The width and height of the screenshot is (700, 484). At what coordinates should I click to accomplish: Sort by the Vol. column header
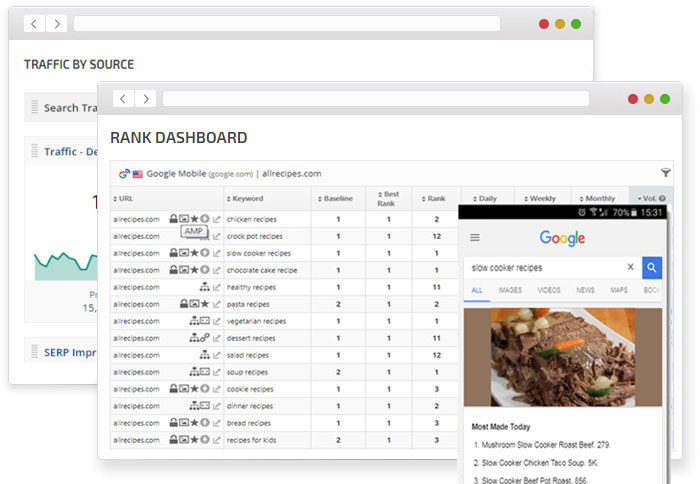coord(648,198)
